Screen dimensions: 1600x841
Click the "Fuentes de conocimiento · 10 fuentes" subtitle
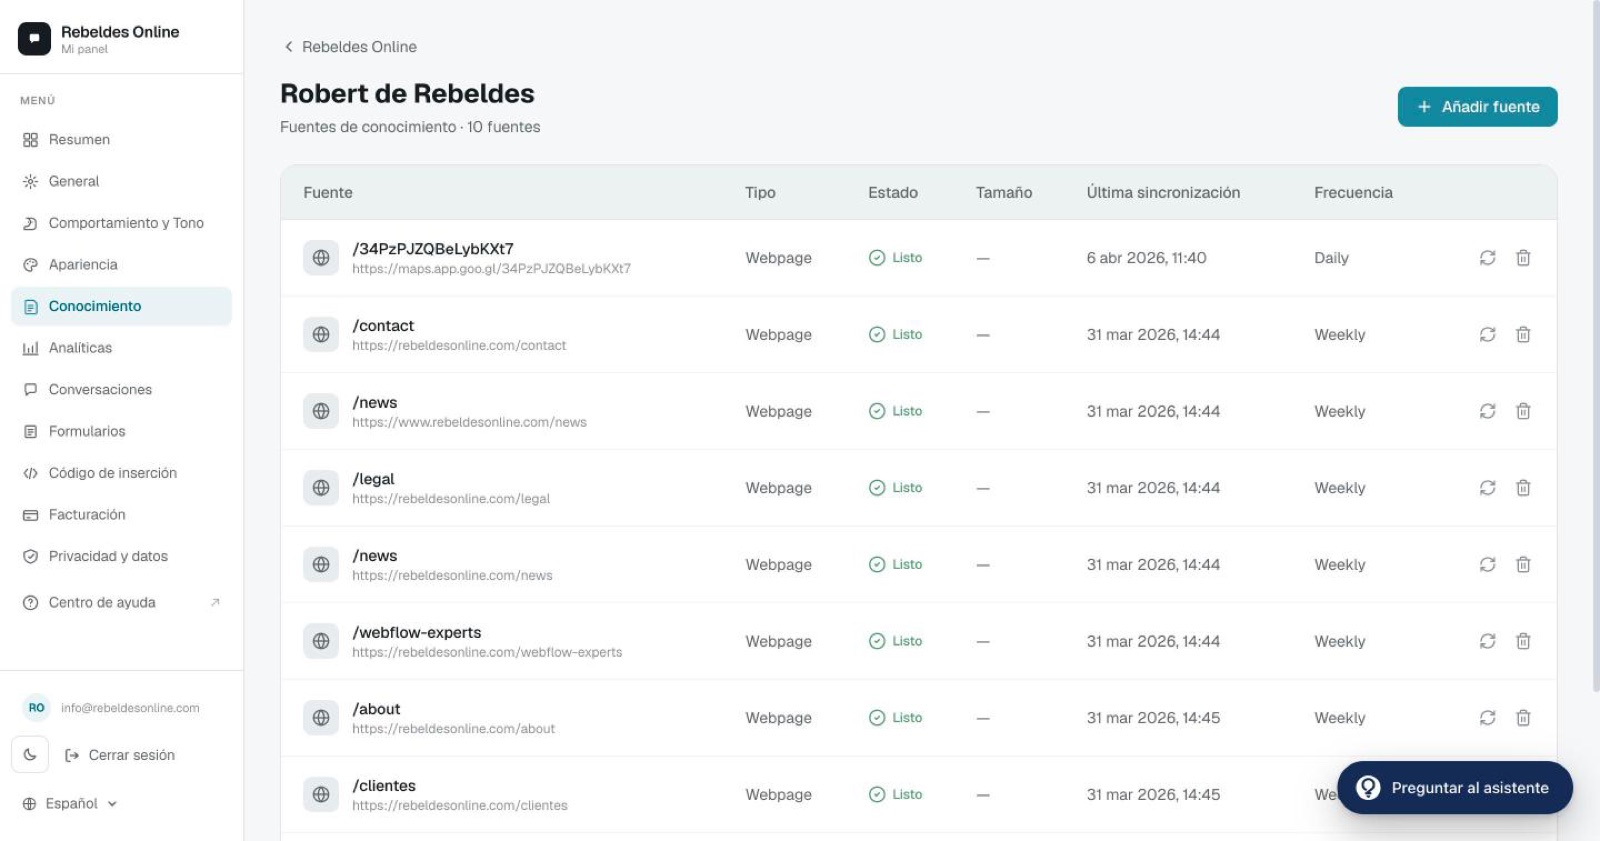(x=410, y=127)
